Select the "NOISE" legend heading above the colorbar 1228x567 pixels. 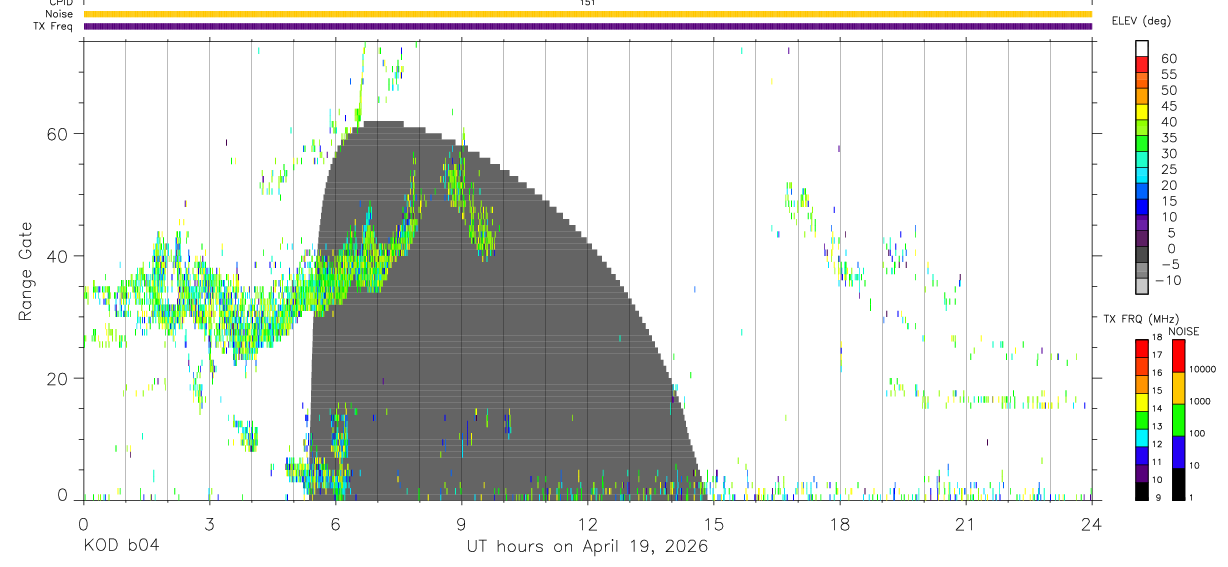coord(1184,332)
